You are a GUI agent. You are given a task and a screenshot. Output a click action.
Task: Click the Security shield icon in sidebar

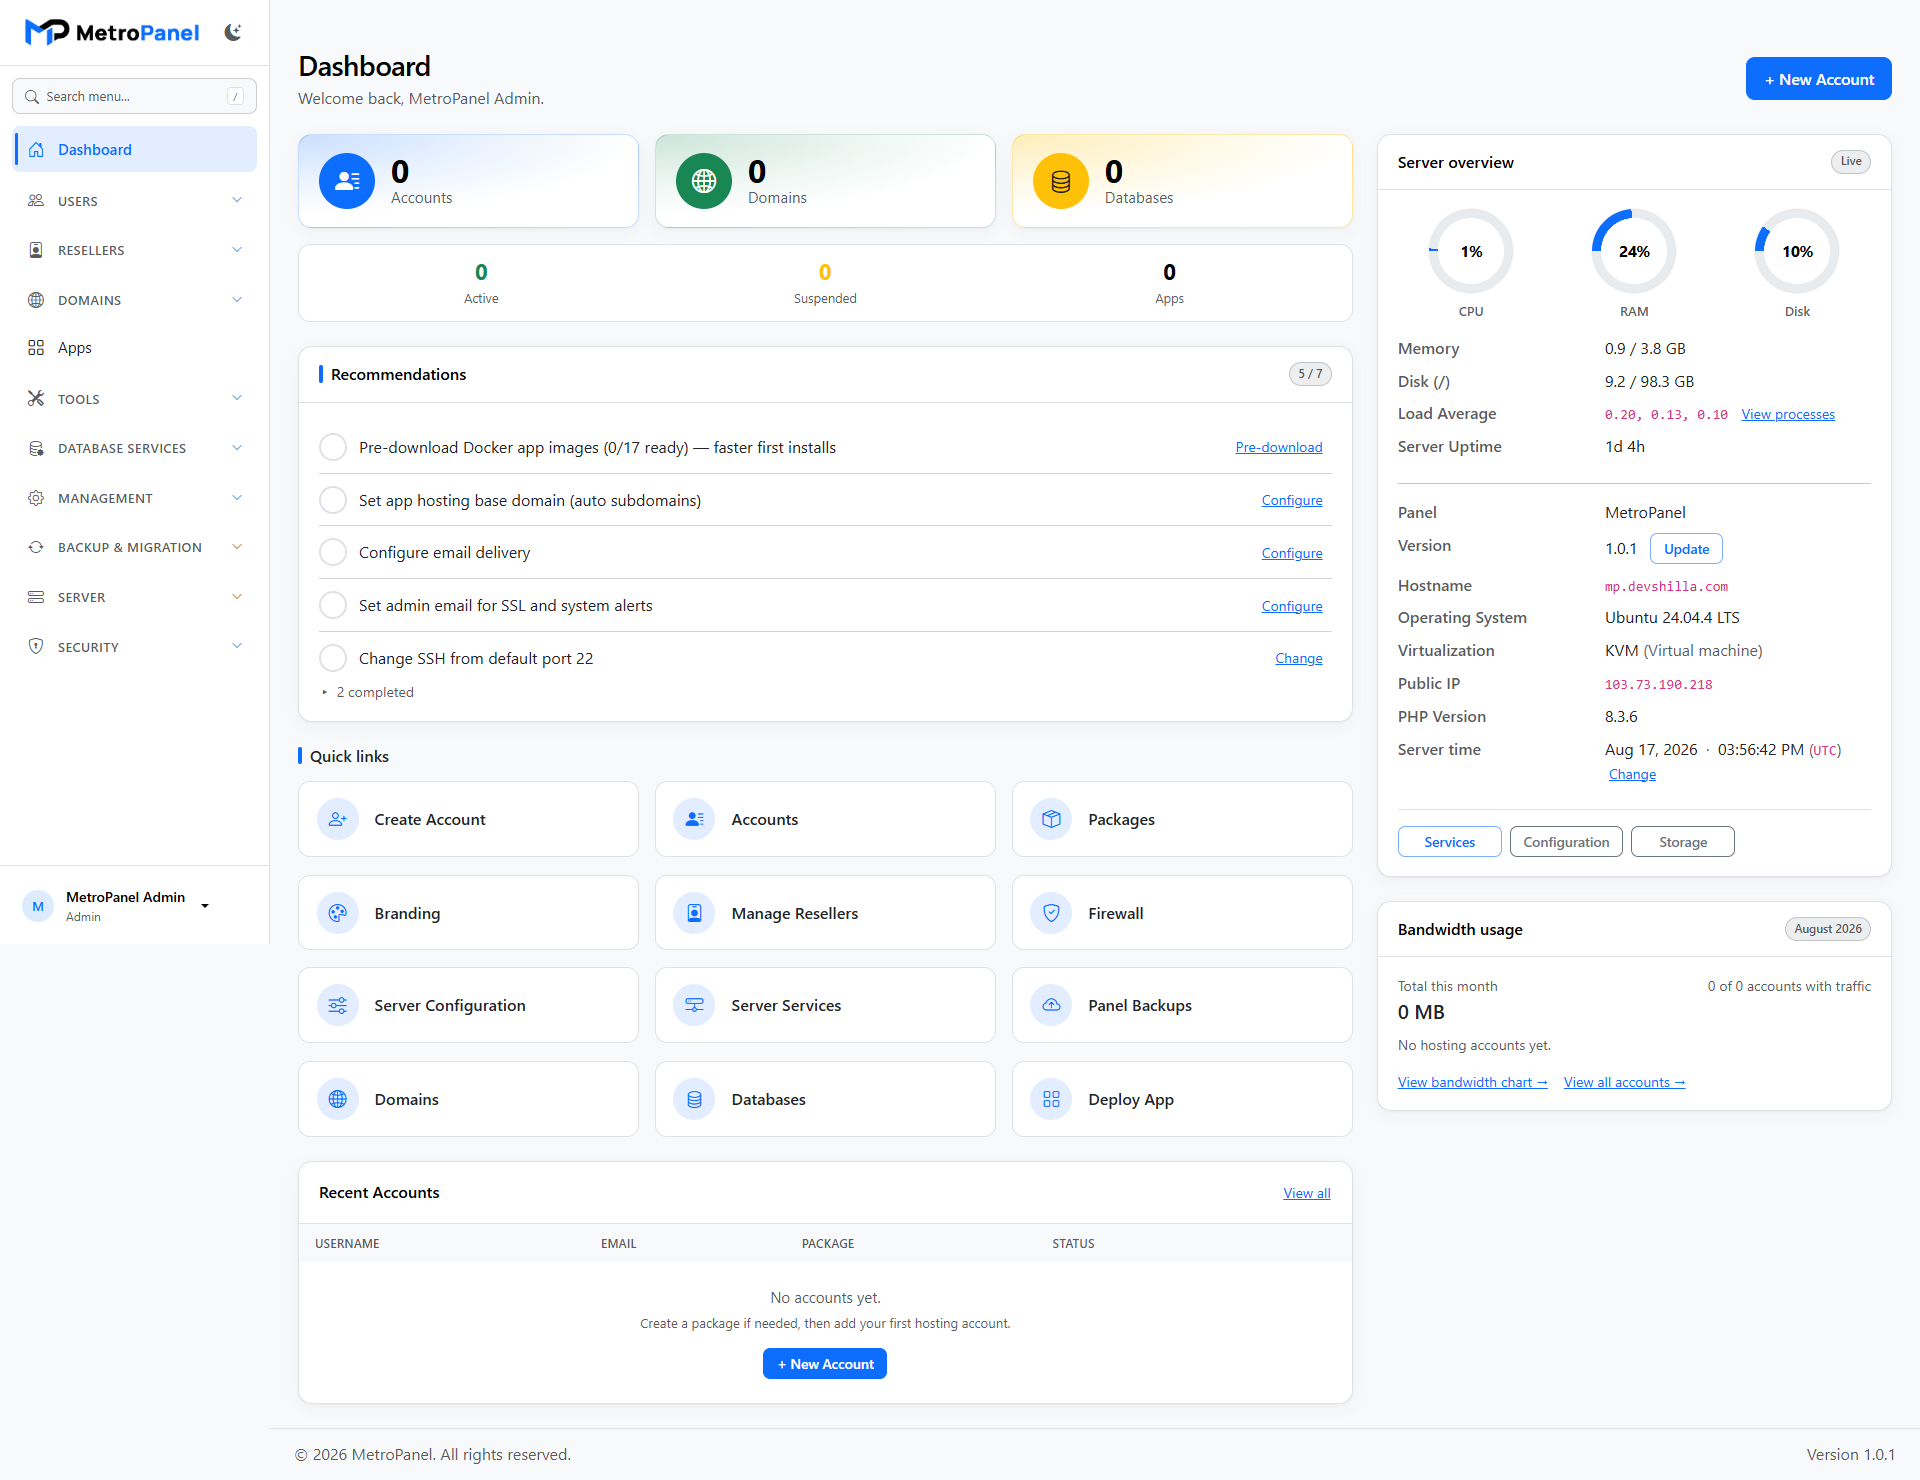[36, 647]
